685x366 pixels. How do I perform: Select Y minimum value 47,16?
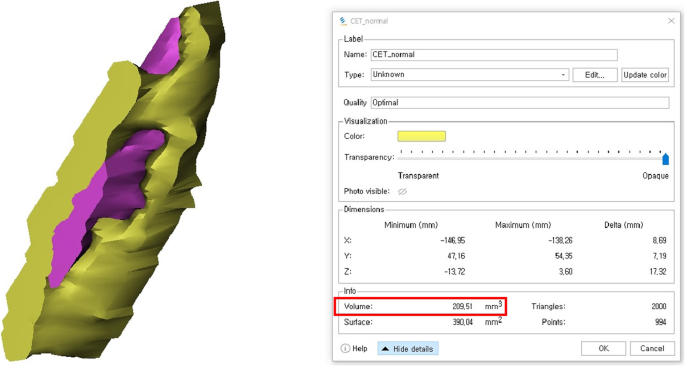point(456,256)
